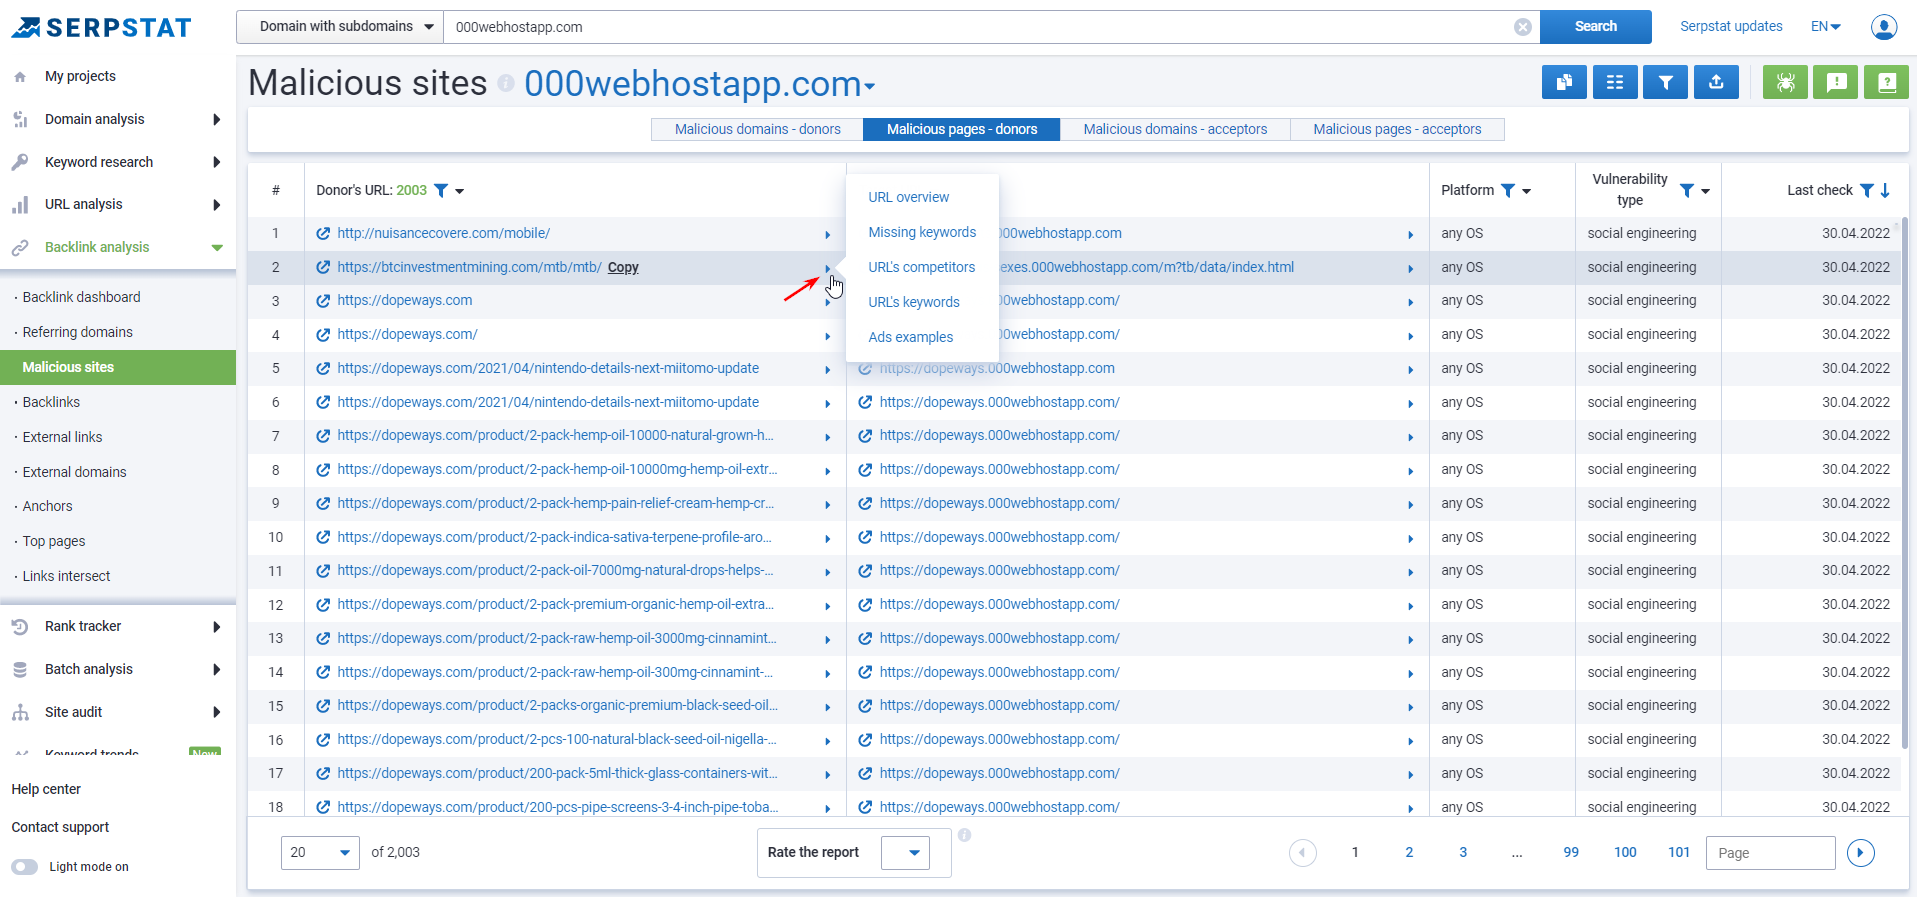
Task: Click the green bug report icon button
Action: [x=1785, y=82]
